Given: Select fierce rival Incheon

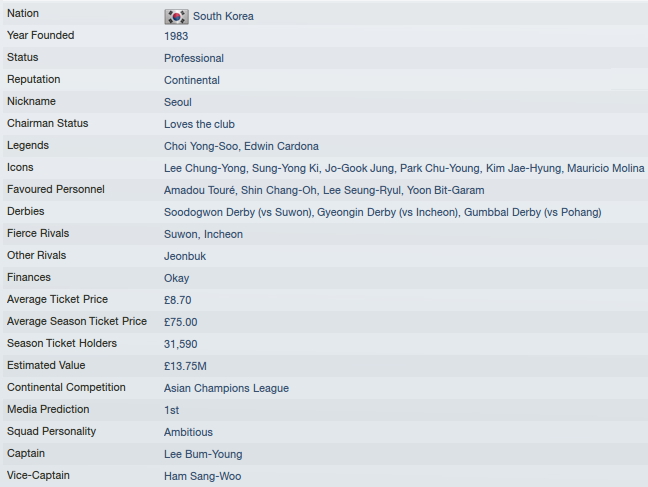Looking at the screenshot, I should [223, 234].
